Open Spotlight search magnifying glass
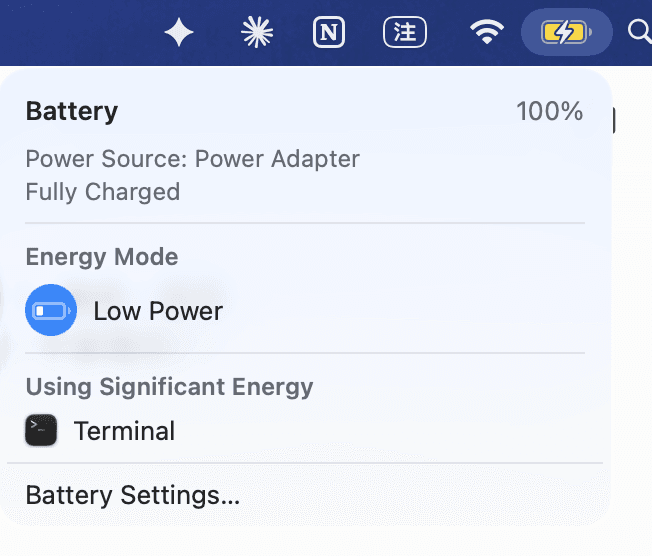Screen dimensions: 652x556 (640, 32)
